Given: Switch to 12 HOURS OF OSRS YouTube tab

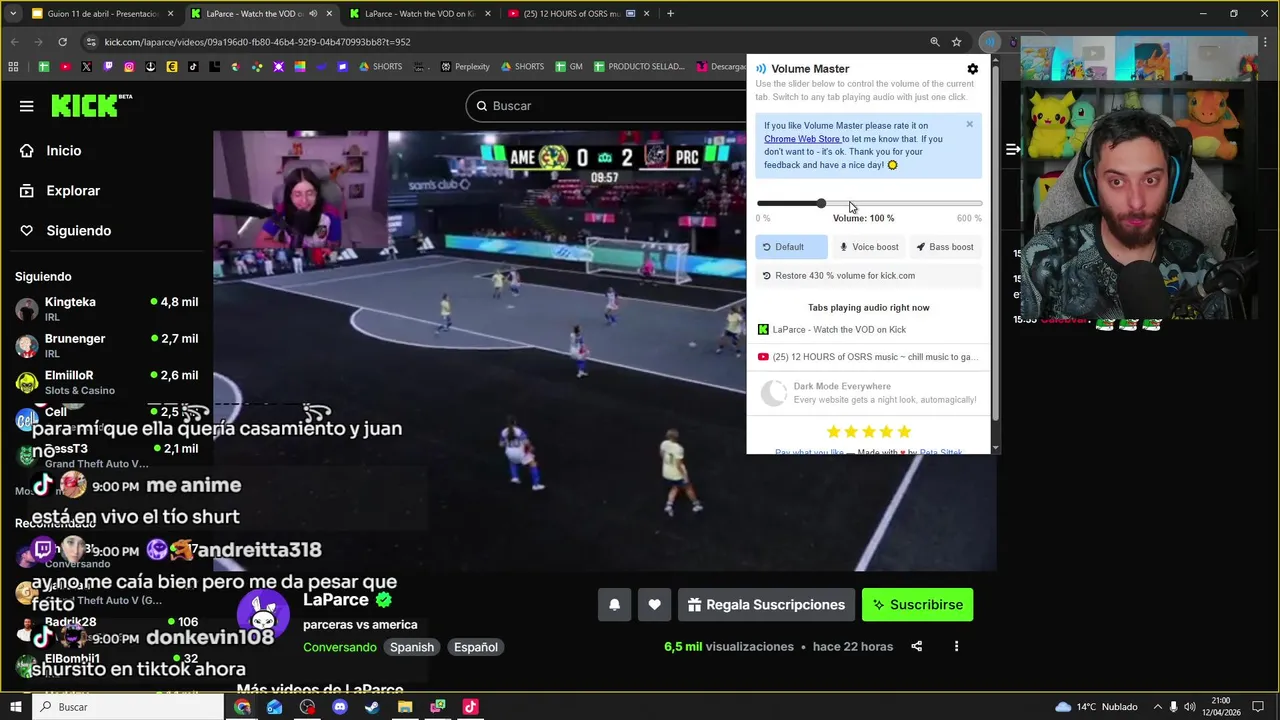Looking at the screenshot, I should pyautogui.click(x=578, y=14).
